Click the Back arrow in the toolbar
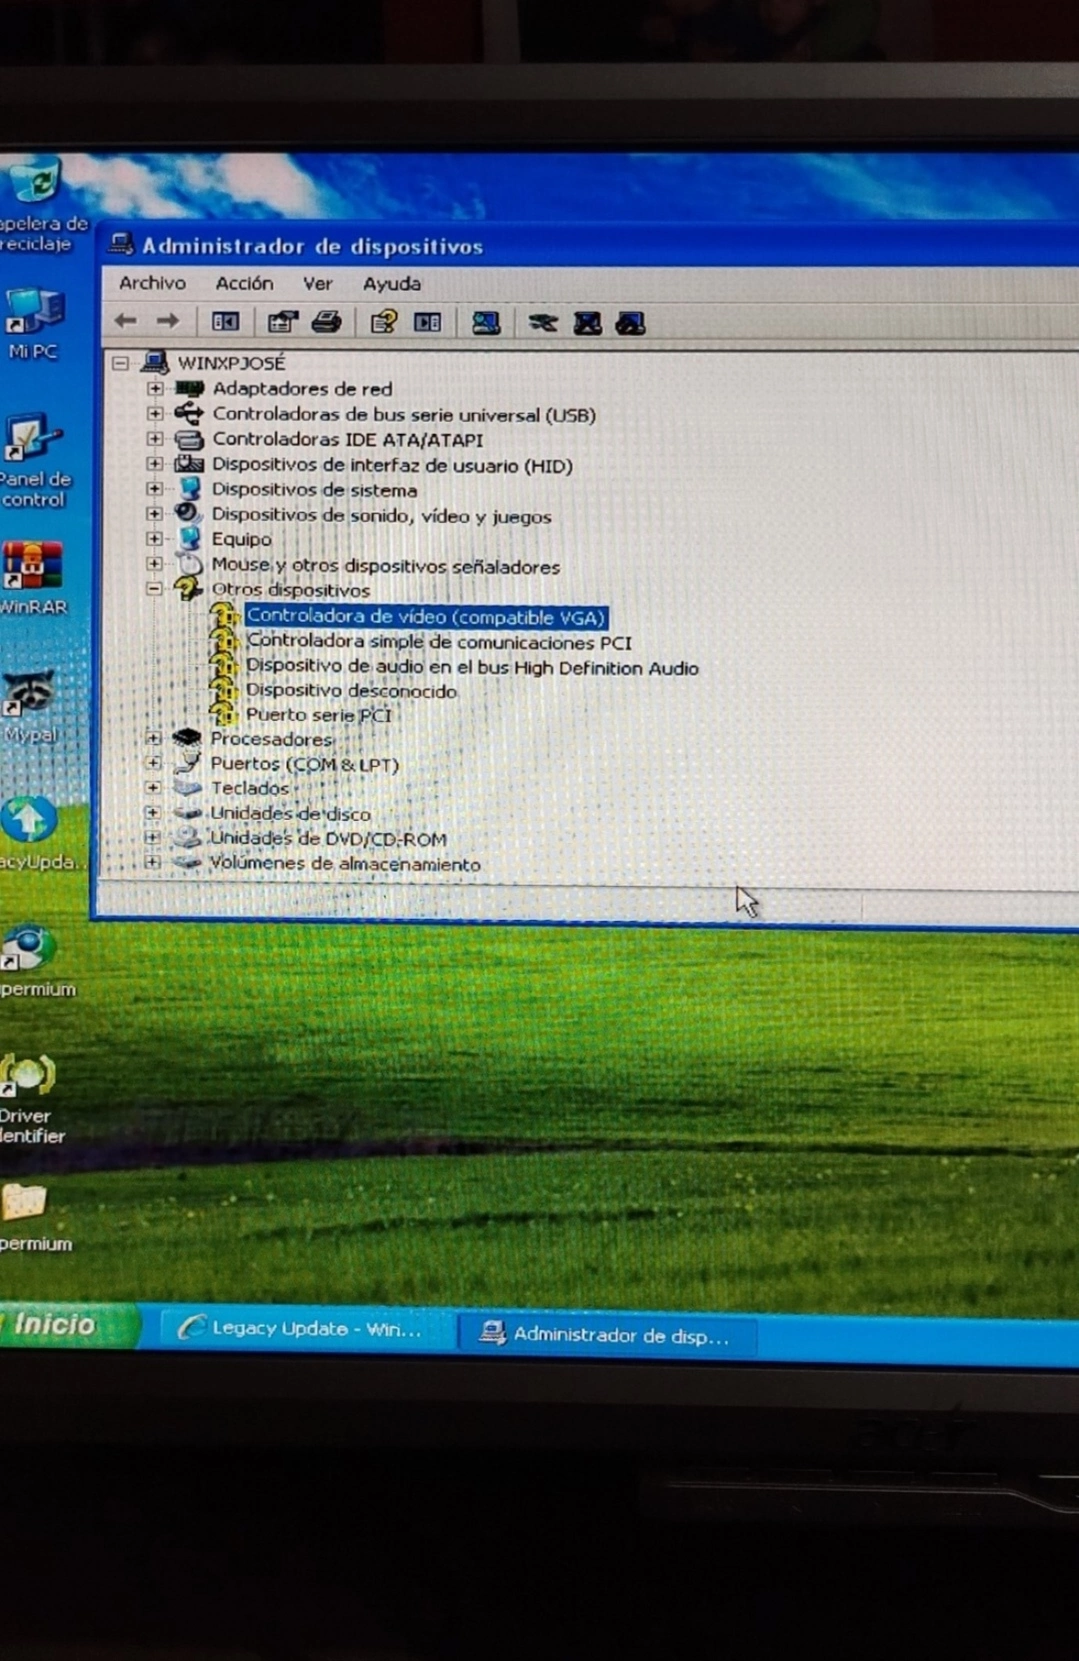The width and height of the screenshot is (1079, 1661). pos(126,321)
